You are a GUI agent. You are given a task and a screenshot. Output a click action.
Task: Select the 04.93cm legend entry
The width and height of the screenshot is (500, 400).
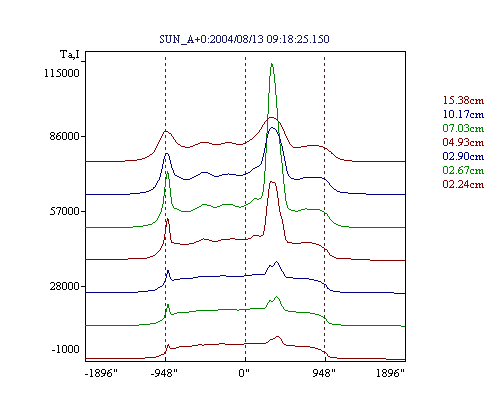coord(463,142)
